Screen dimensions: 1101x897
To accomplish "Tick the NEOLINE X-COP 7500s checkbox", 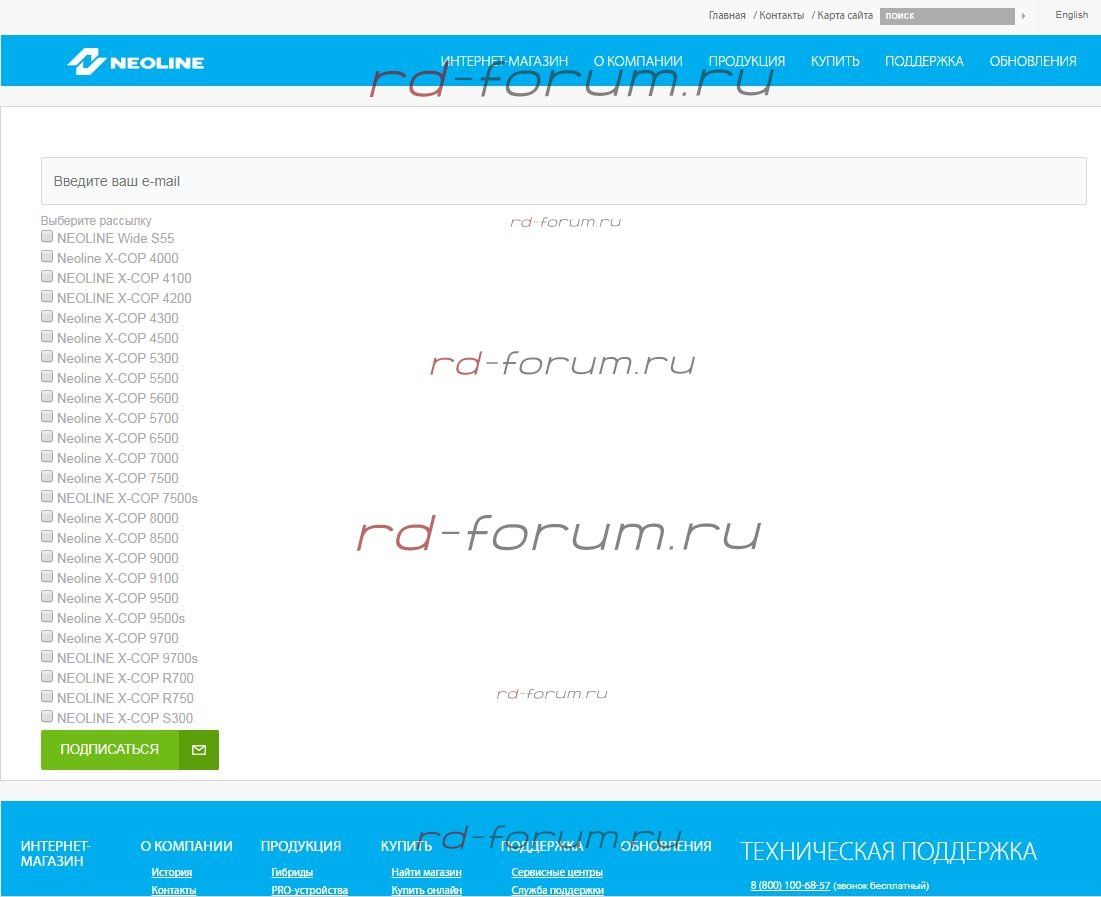I will coord(47,497).
